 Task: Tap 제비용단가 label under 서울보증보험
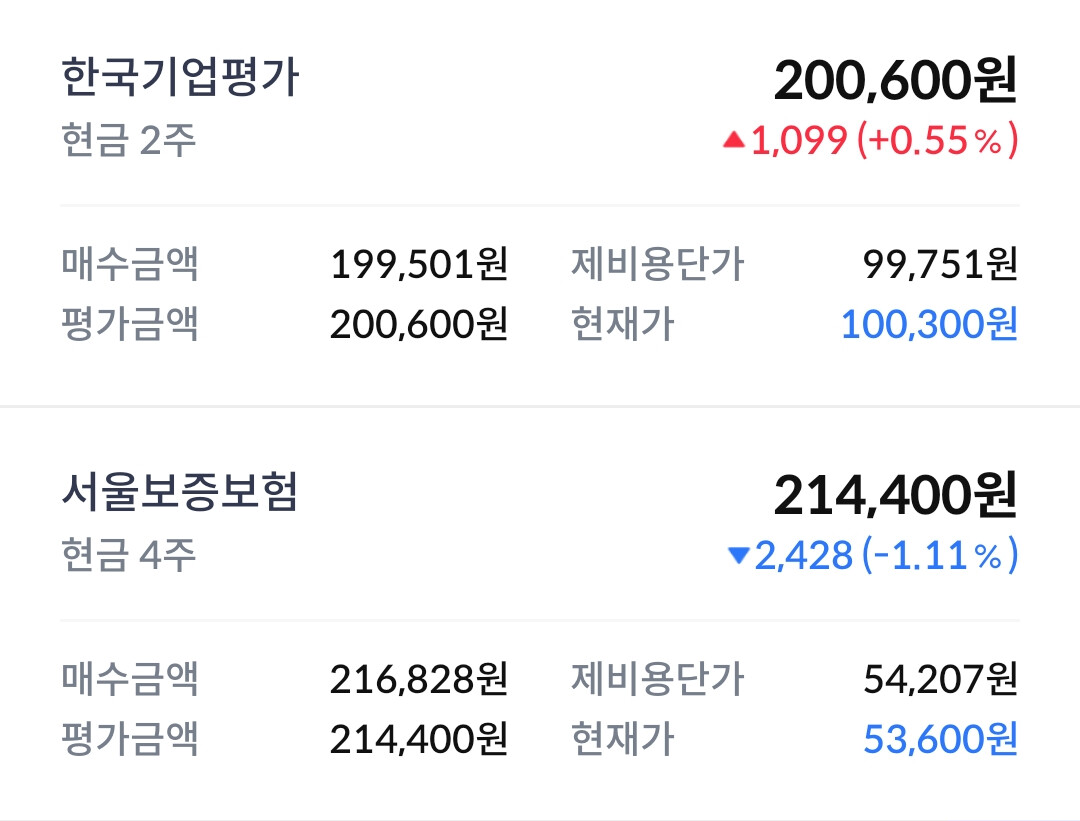657,679
